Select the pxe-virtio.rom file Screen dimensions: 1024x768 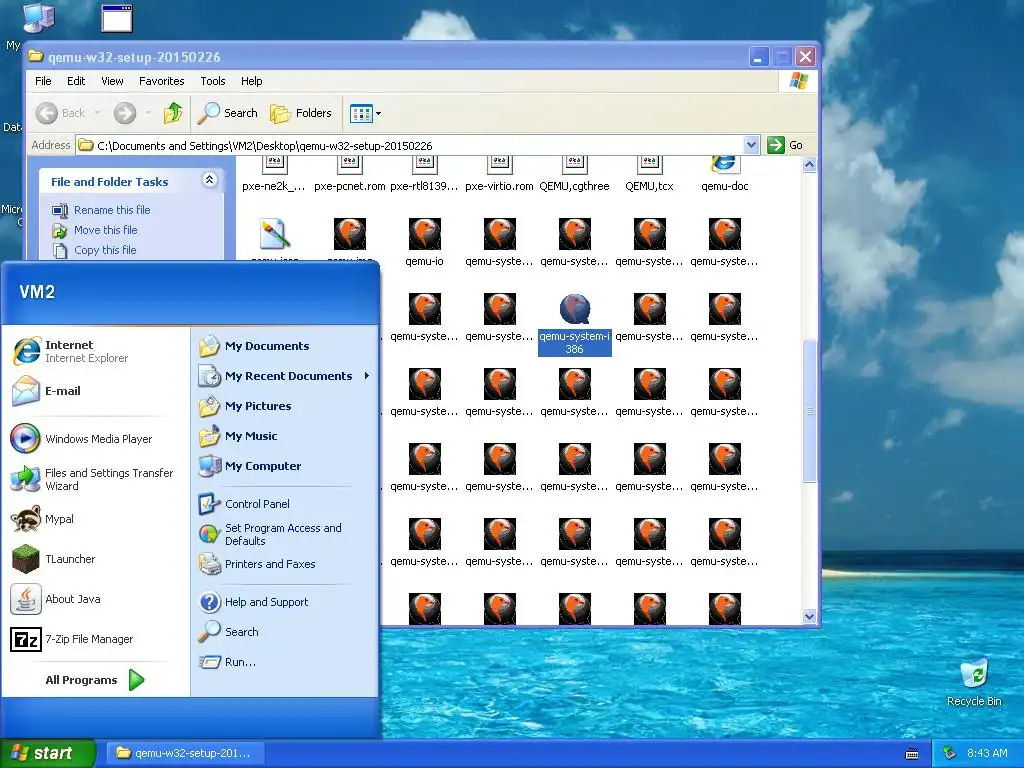[x=499, y=174]
